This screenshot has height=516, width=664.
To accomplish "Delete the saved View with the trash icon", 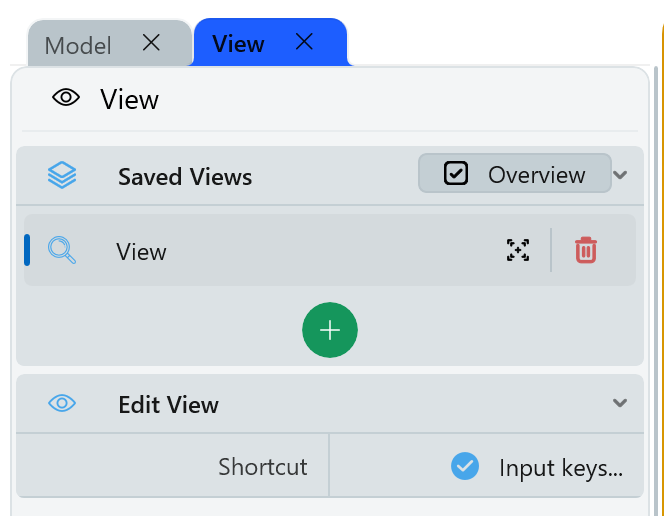I will (x=586, y=251).
